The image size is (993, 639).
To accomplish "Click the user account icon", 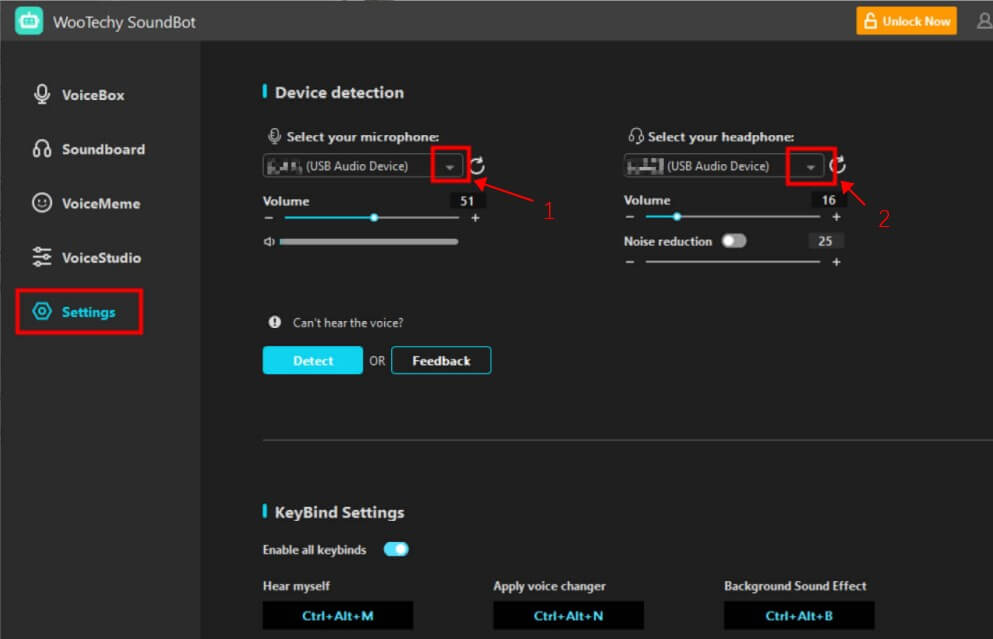I will (x=984, y=21).
